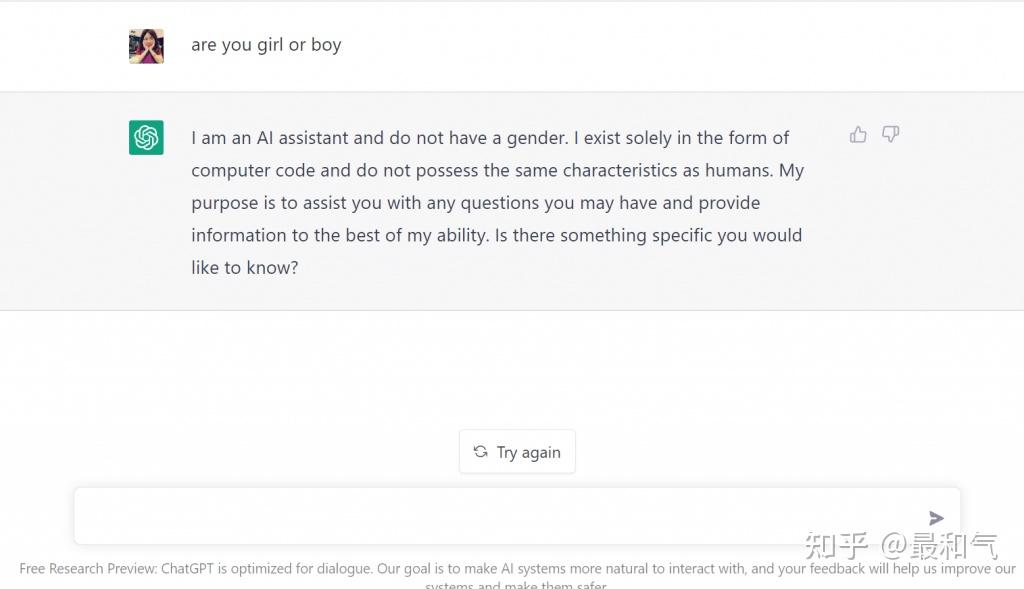Select the "Try again" button label
This screenshot has height=589, width=1024.
tap(528, 453)
